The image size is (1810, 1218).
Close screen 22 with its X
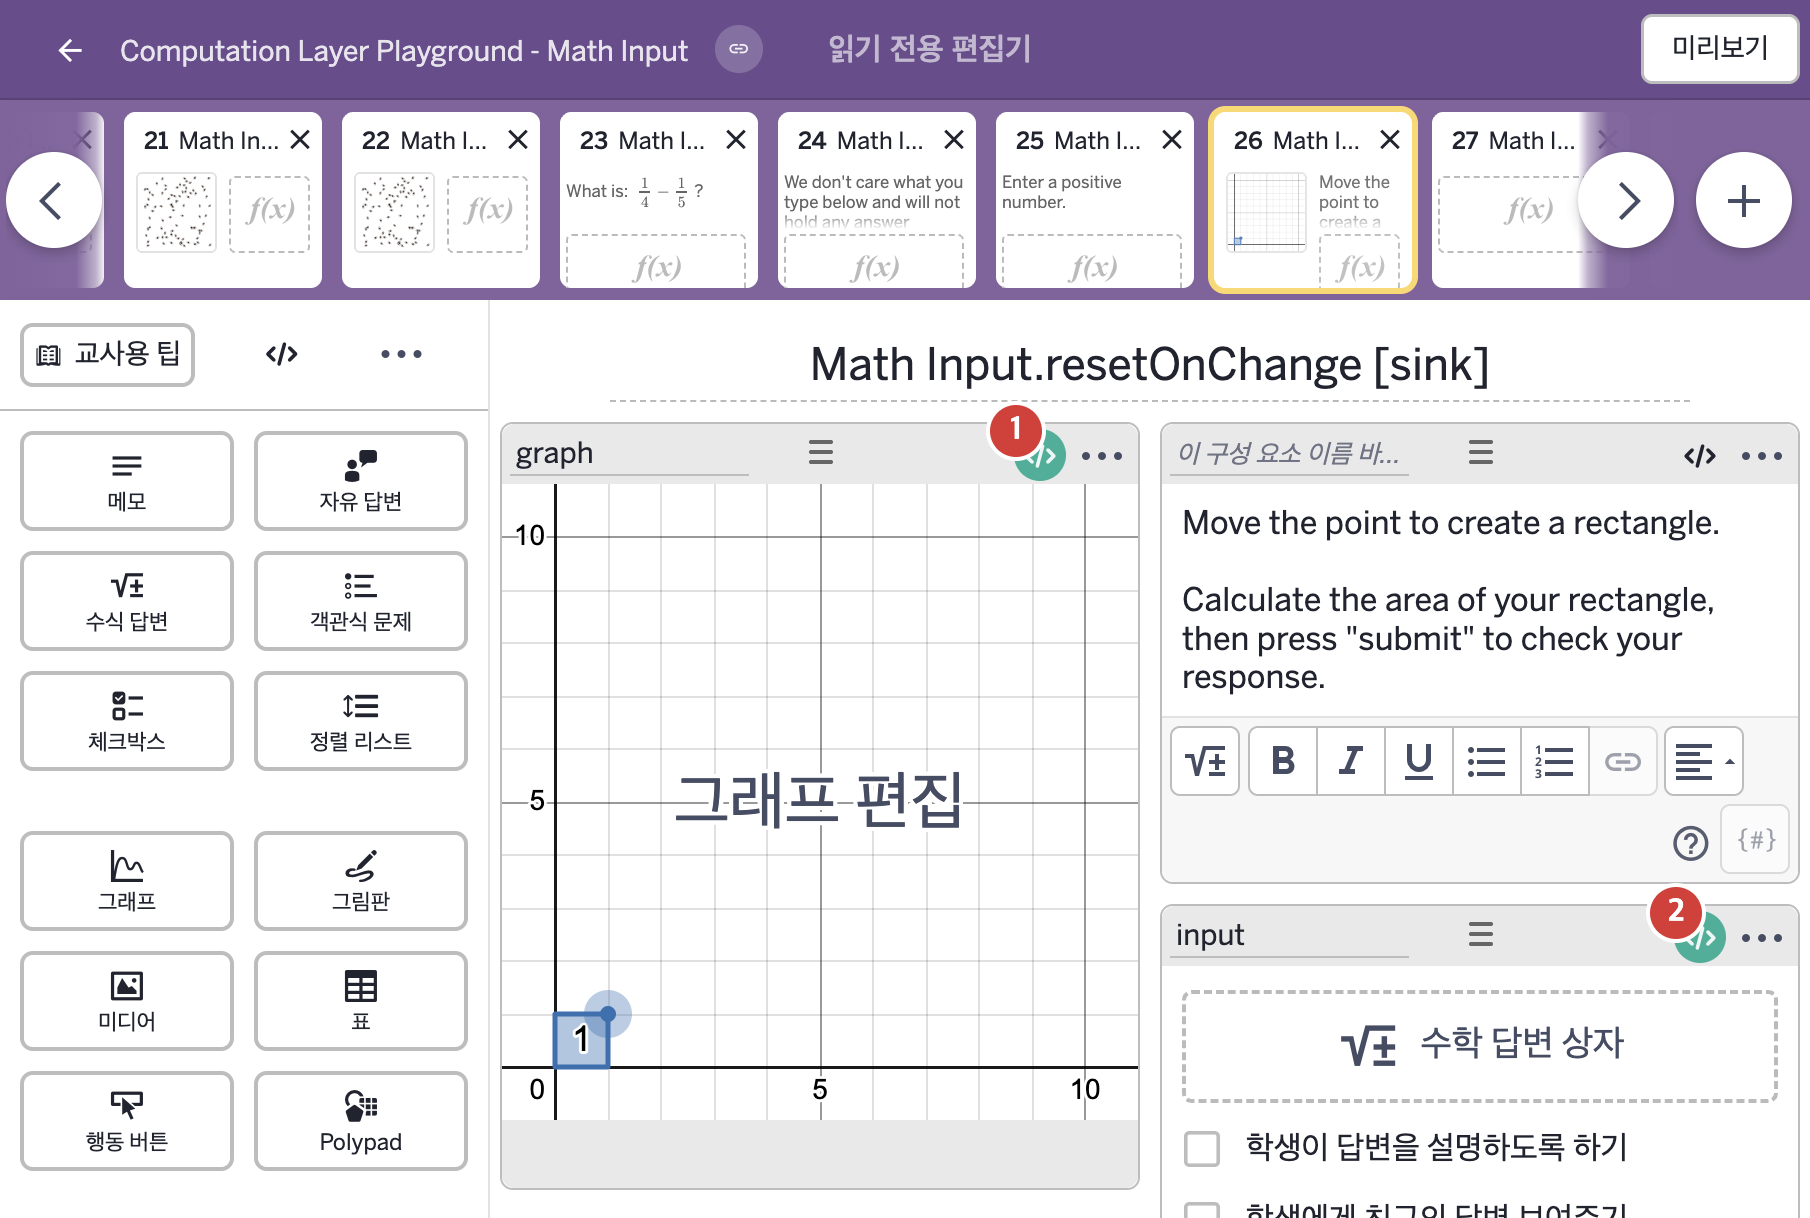[517, 140]
